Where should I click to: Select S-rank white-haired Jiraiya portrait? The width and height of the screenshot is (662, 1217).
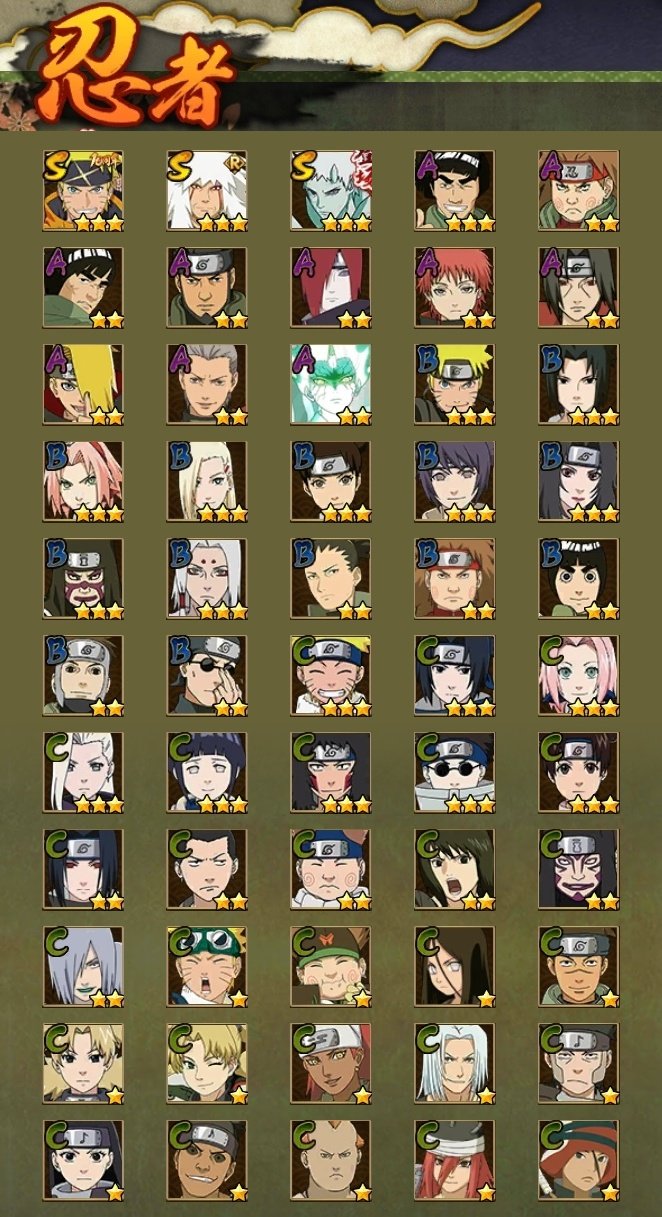click(207, 191)
